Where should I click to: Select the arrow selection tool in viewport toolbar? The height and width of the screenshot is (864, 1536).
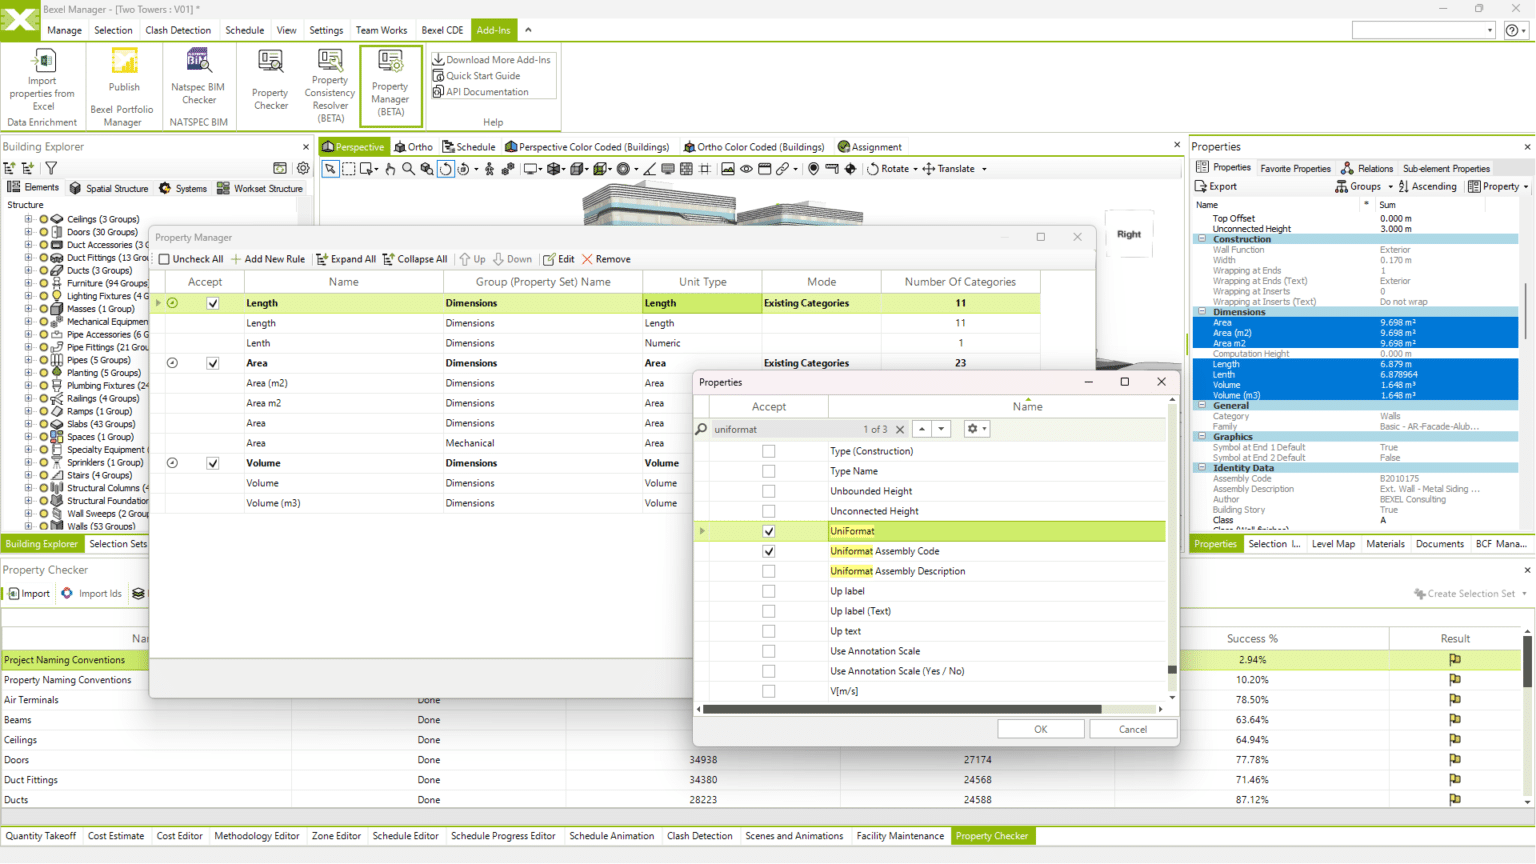pyautogui.click(x=330, y=169)
